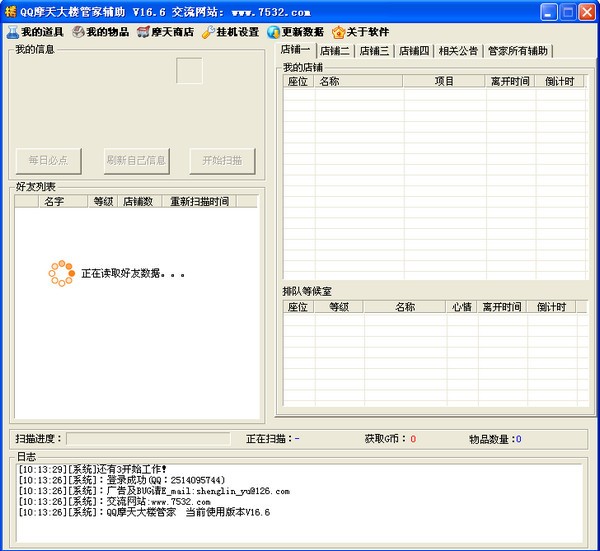Viewport: 600px width, 551px height.
Task: Click 座位 header in 排队等候室 table
Action: [x=298, y=307]
